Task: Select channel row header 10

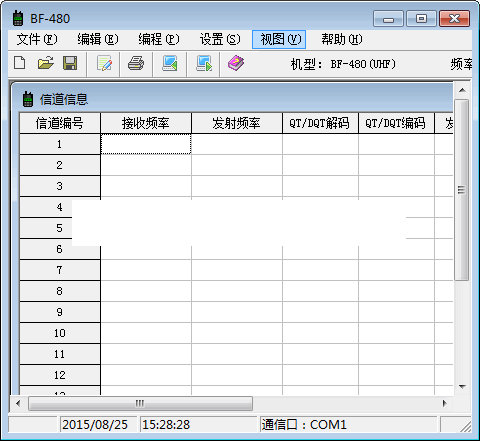Action: [60, 333]
